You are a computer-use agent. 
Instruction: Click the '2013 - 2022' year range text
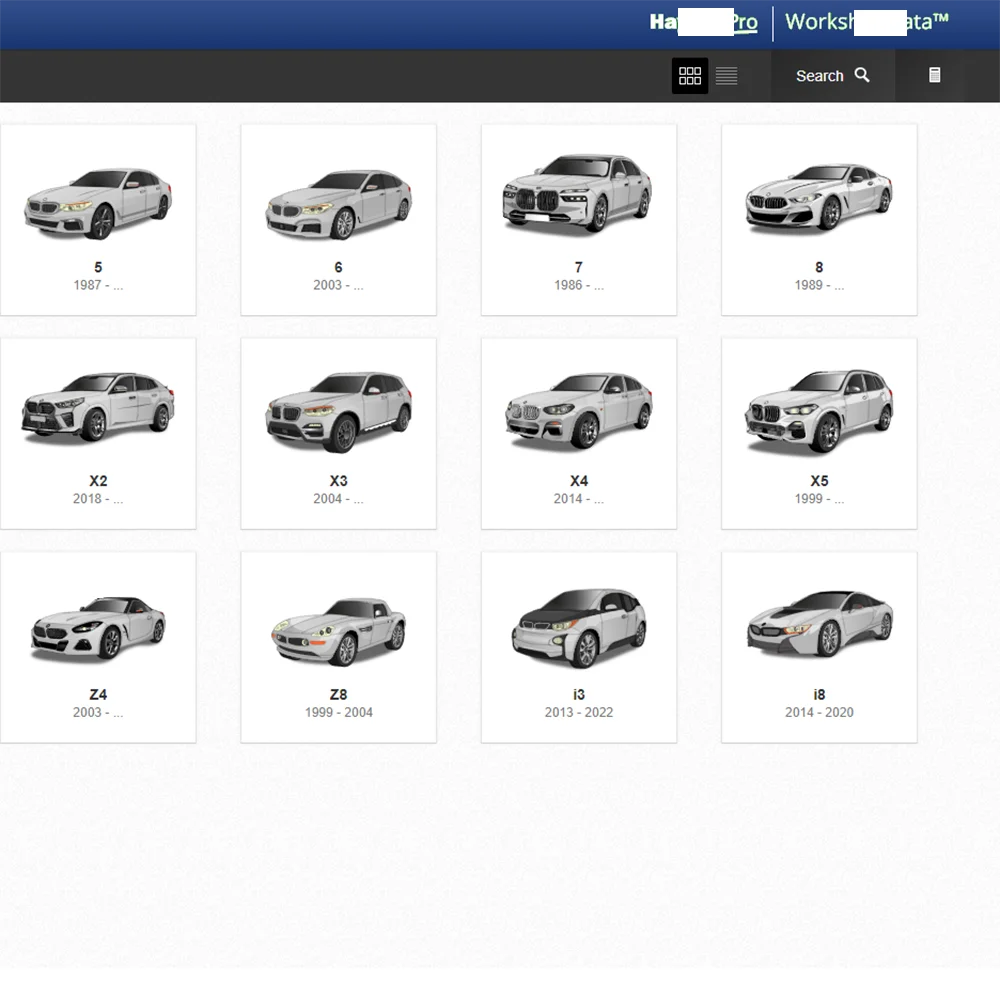point(579,712)
